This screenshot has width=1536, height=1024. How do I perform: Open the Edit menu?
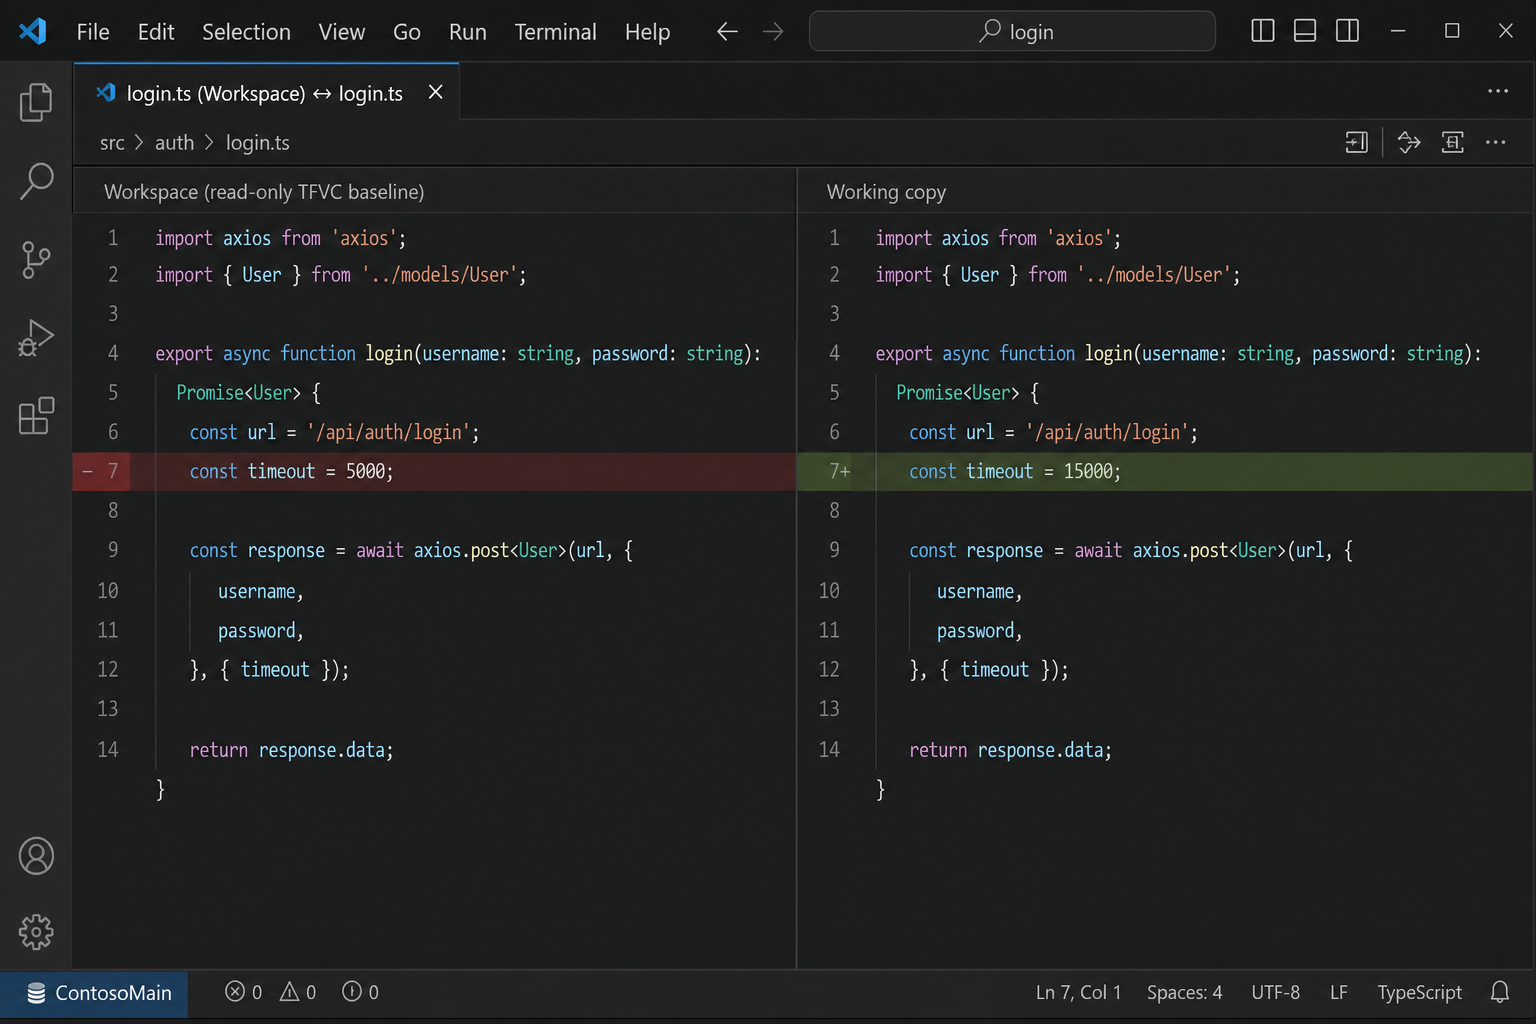[x=156, y=32]
